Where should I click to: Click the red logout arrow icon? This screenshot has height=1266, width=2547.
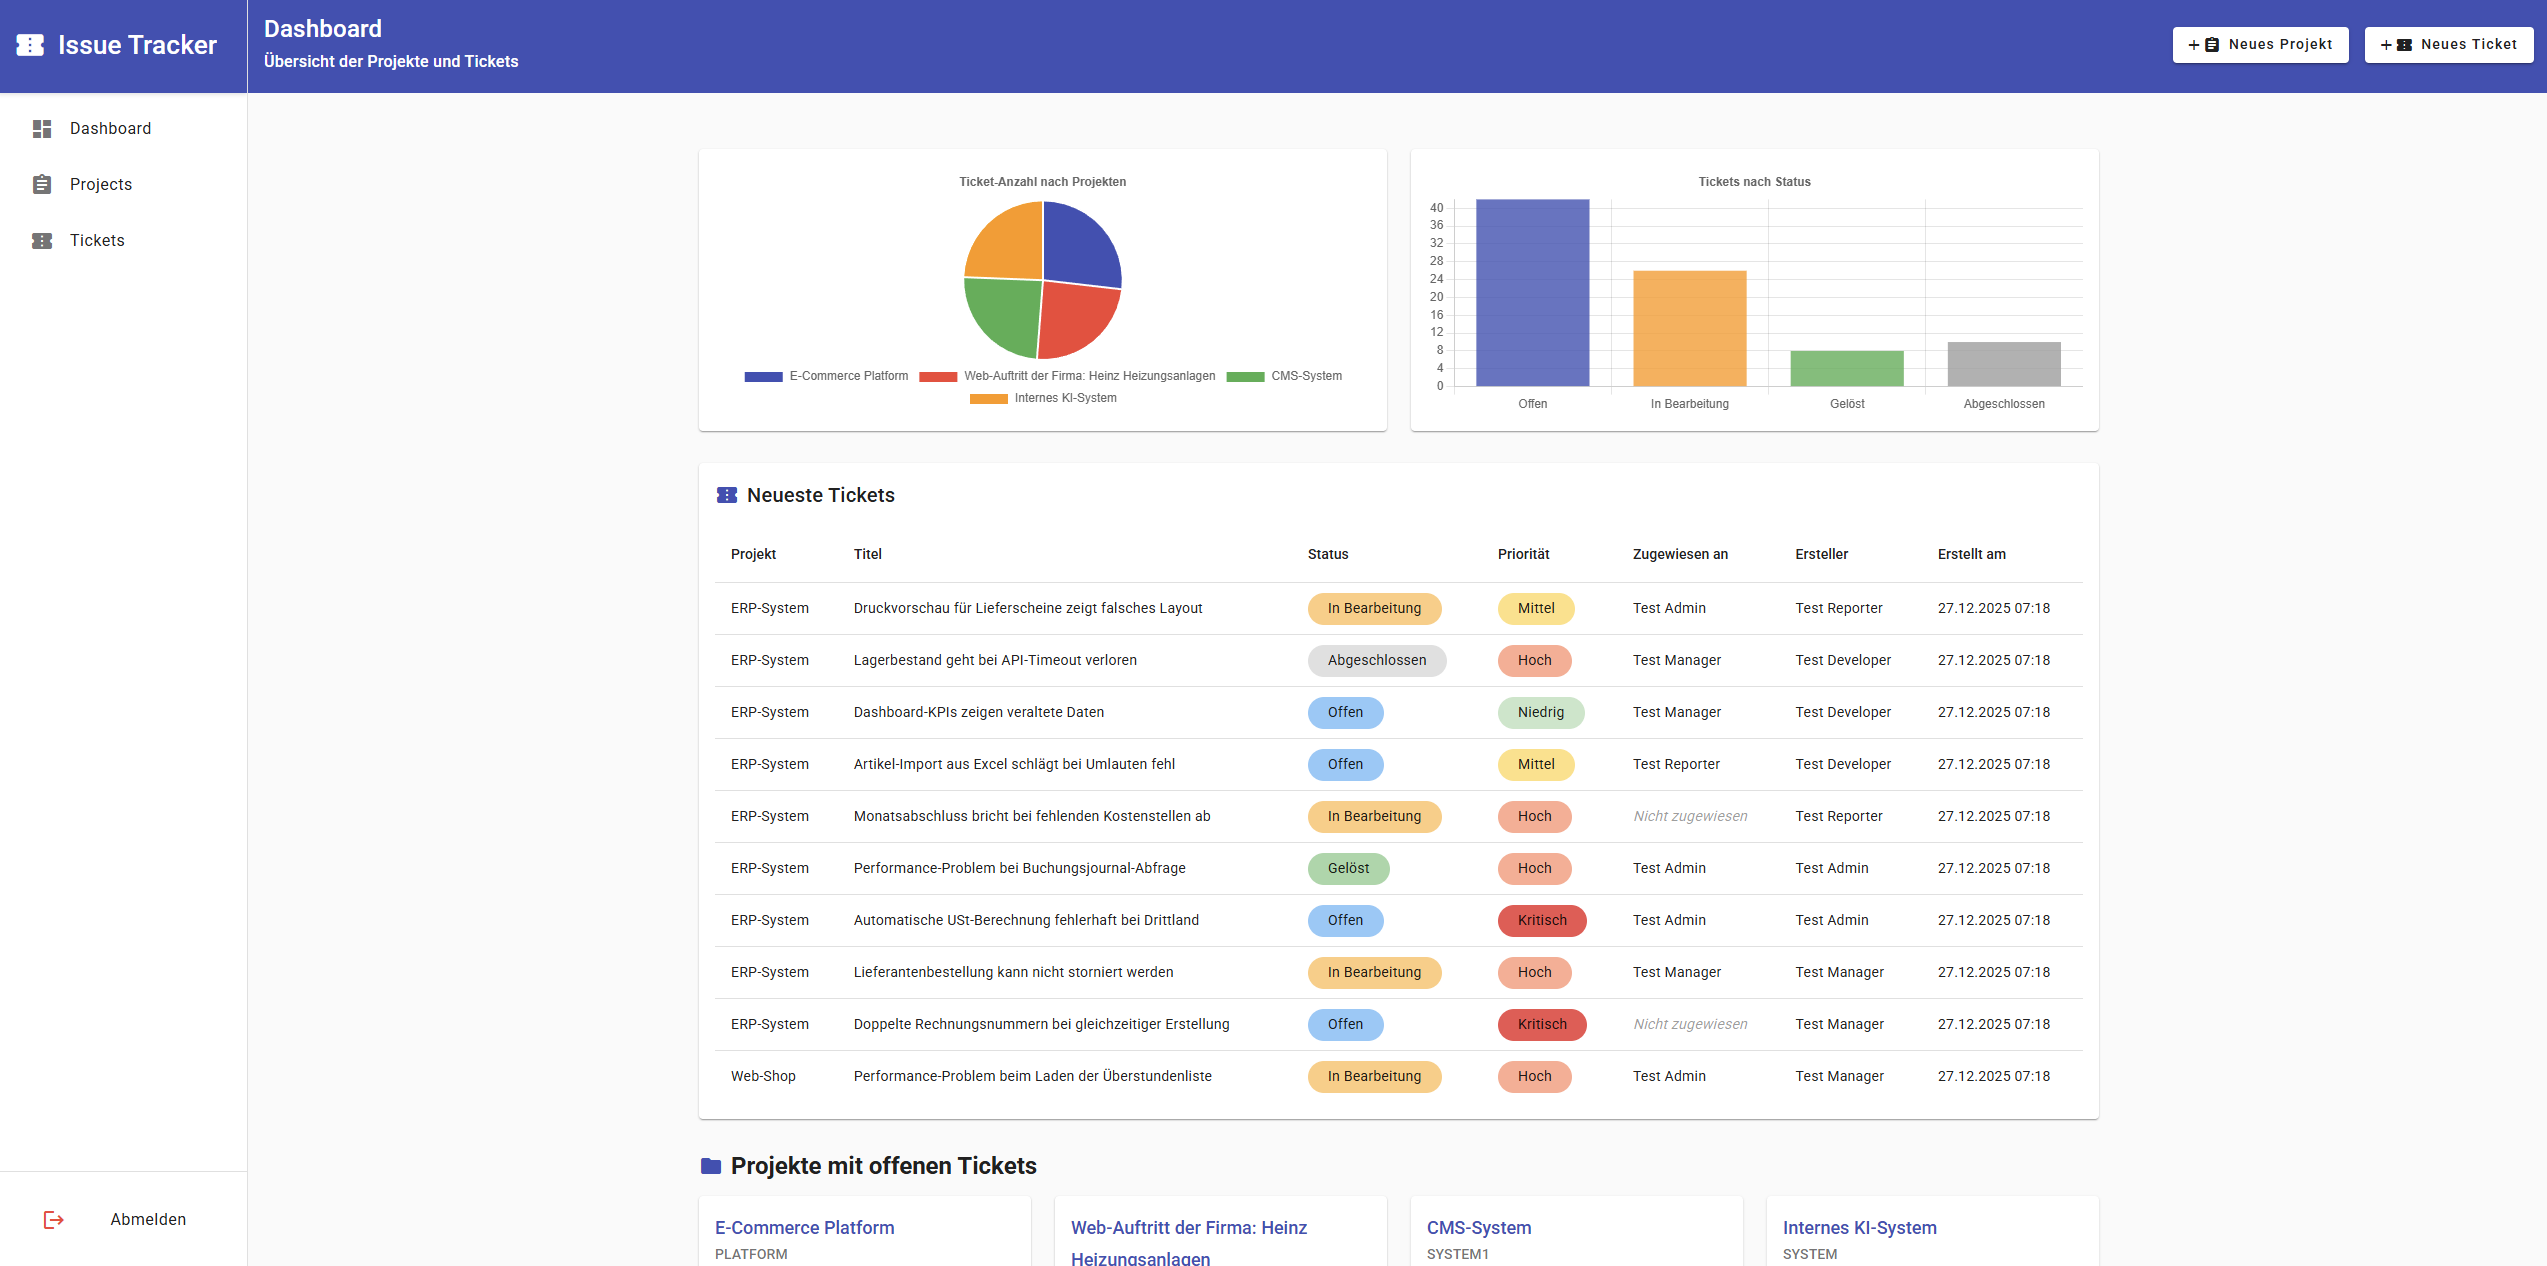[x=54, y=1220]
